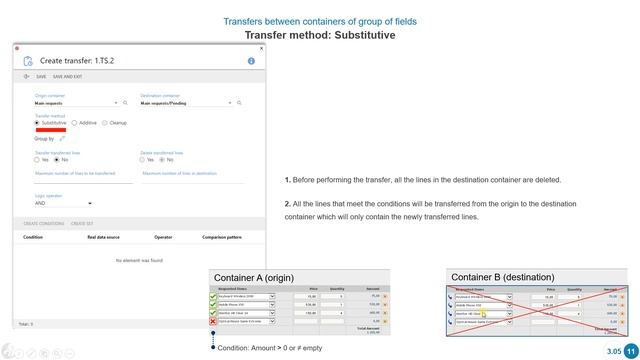Viewport: 640px width, 360px height.
Task: Expand Mobile Phone item dropdown in Container A
Action: 272,304
